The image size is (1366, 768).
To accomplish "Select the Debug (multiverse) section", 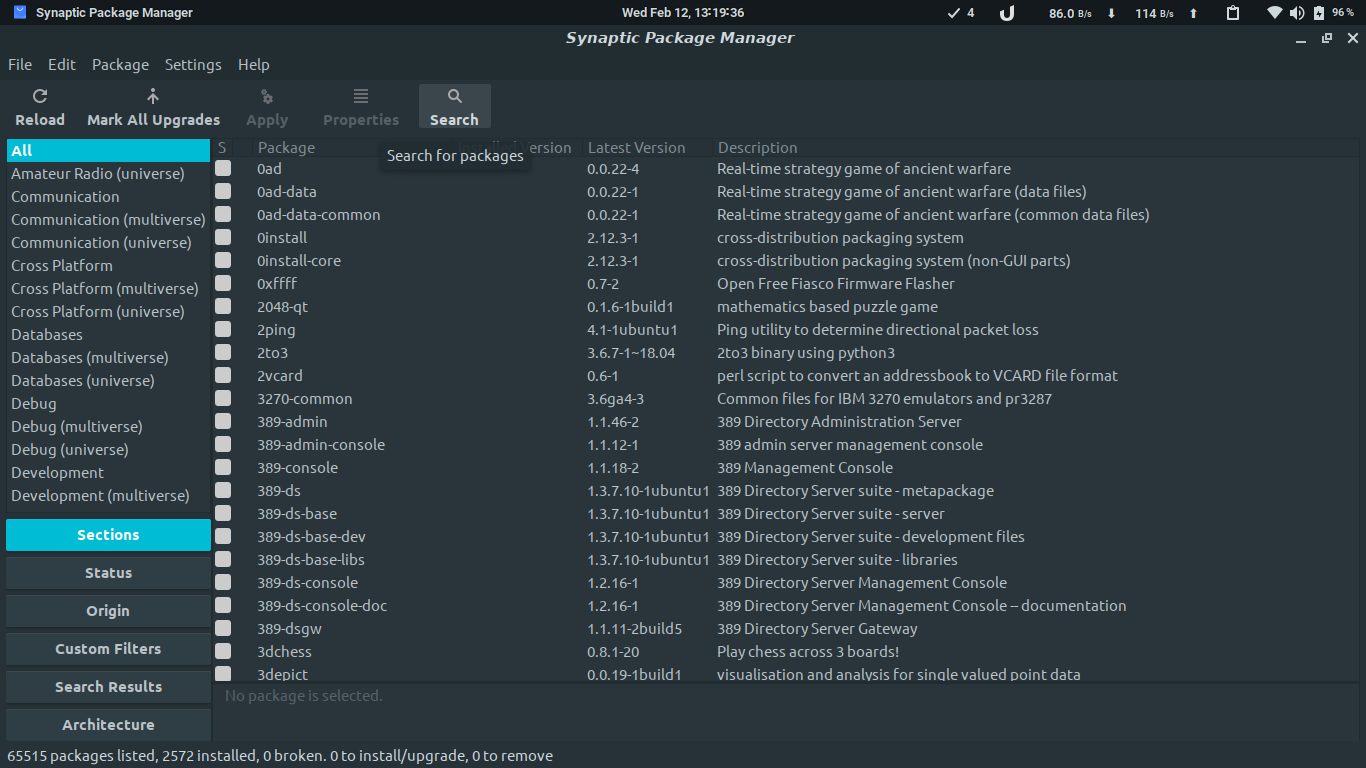I will coord(108,426).
